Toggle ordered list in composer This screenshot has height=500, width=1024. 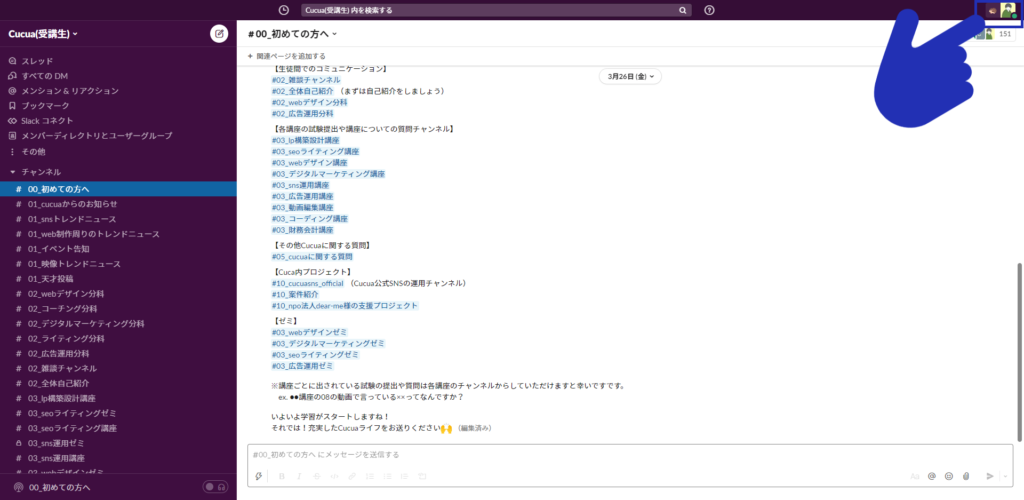click(370, 476)
